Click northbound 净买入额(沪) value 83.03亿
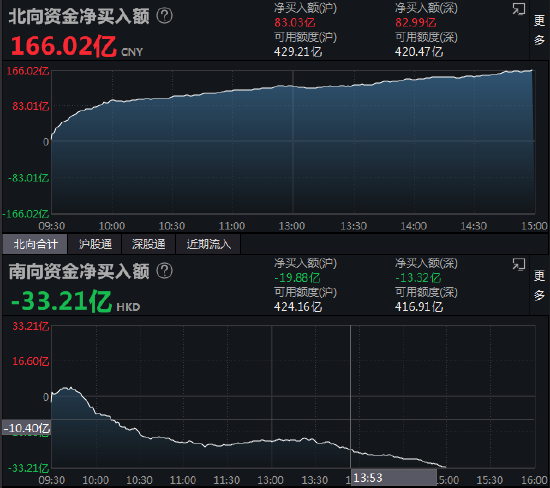This screenshot has height=488, width=550. (295, 22)
